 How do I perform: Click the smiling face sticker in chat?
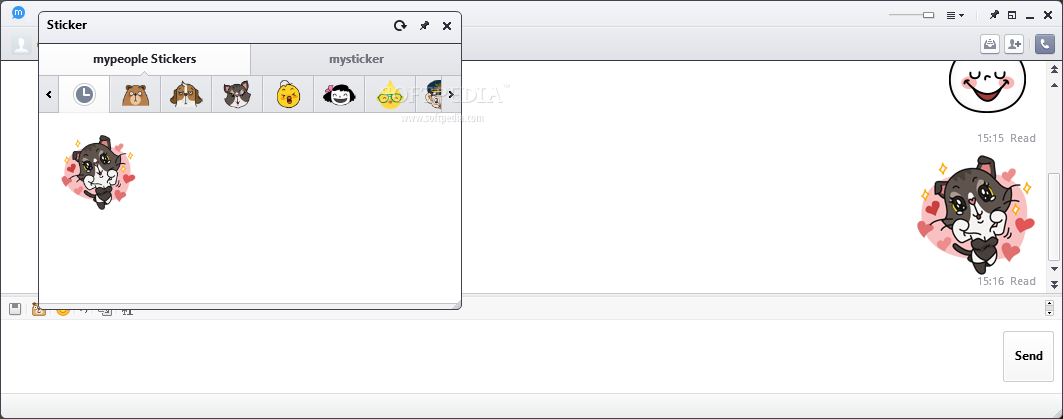[x=987, y=85]
